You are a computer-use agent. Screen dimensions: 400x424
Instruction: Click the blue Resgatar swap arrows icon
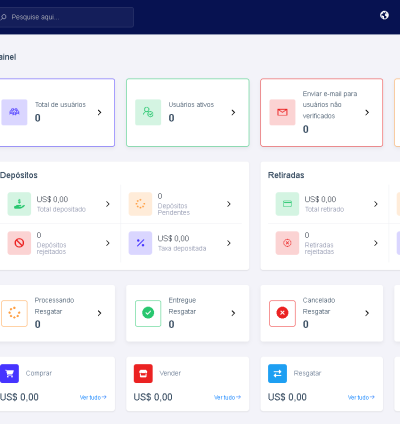pos(277,373)
